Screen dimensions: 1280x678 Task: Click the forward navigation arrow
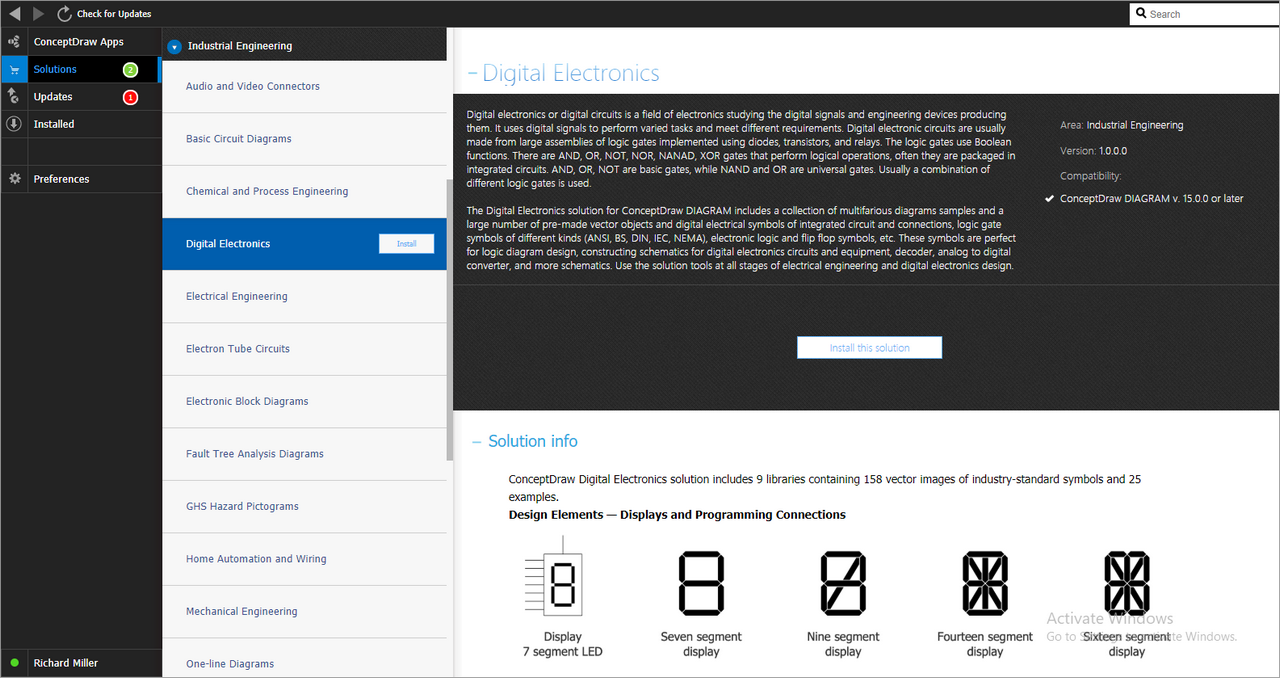pyautogui.click(x=38, y=14)
